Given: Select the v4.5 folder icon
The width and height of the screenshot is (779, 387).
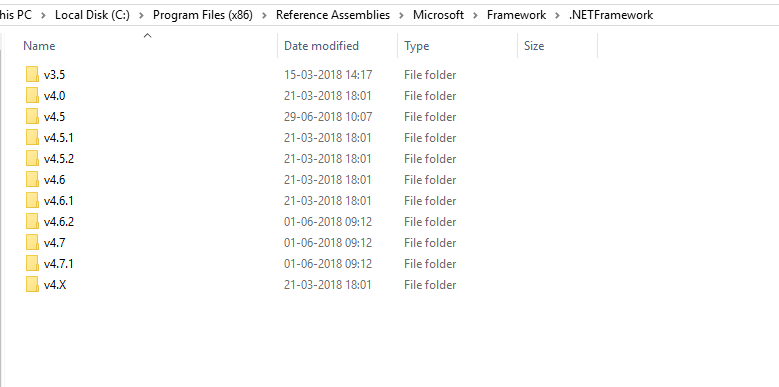Looking at the screenshot, I should click(32, 116).
